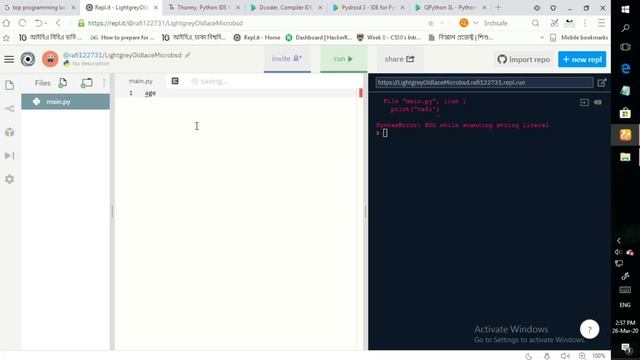This screenshot has width=640, height=360.
Task: Click line 1 containing 'age' in the editor
Action: tap(150, 93)
